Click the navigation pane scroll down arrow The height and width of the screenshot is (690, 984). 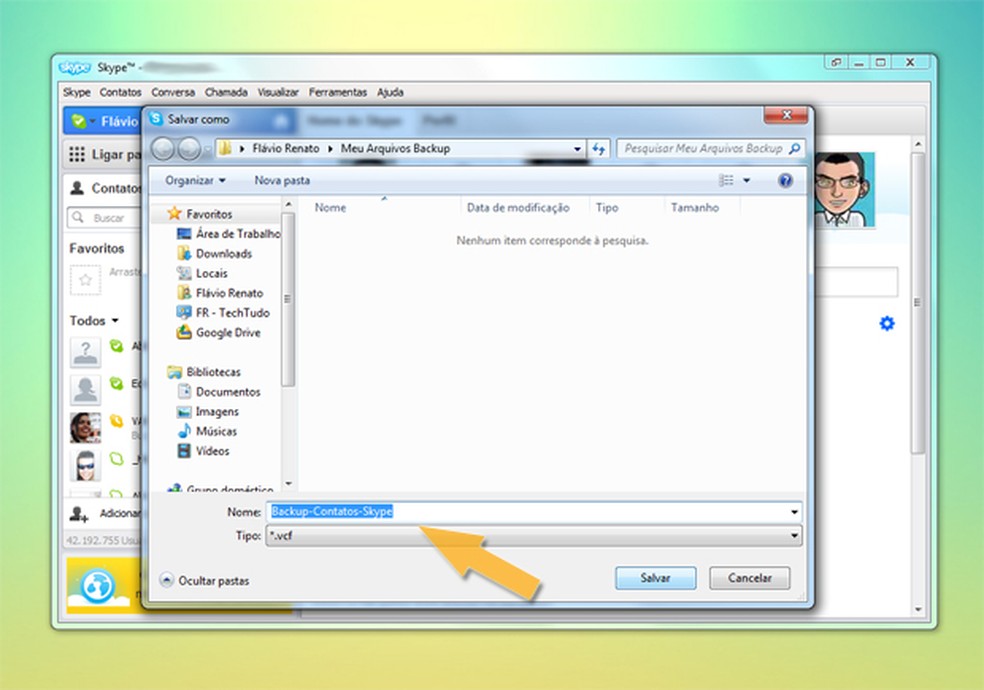click(288, 484)
